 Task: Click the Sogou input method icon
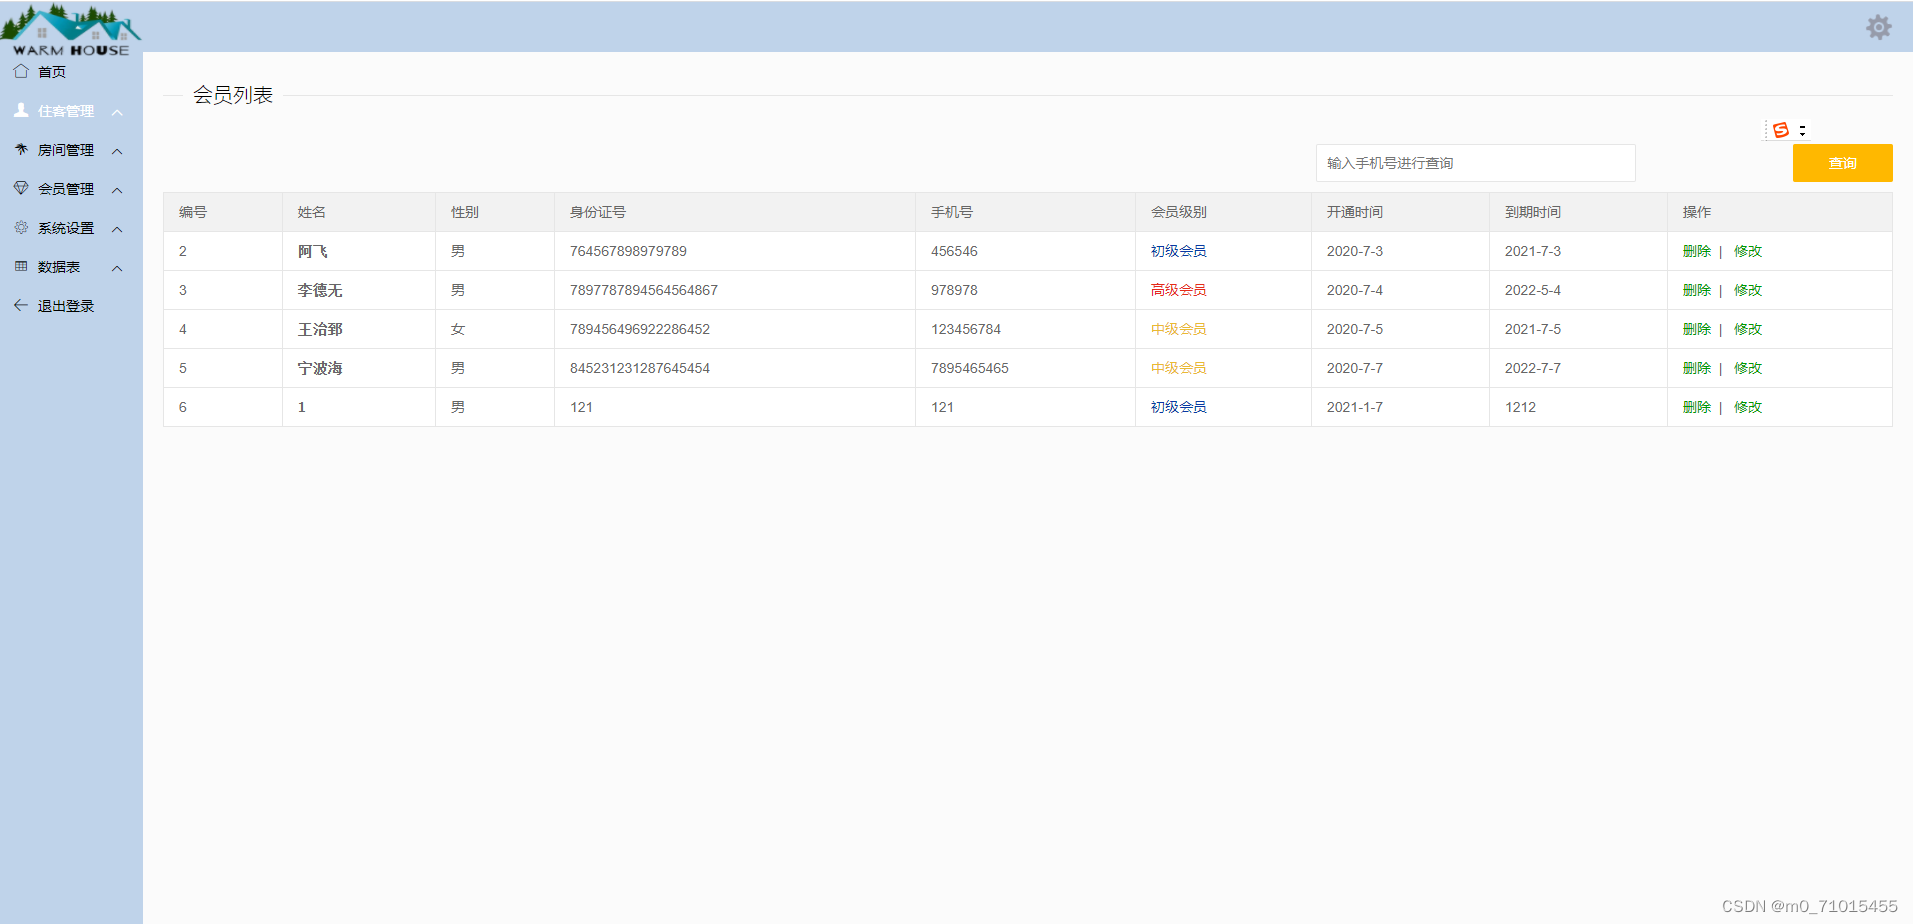point(1781,130)
